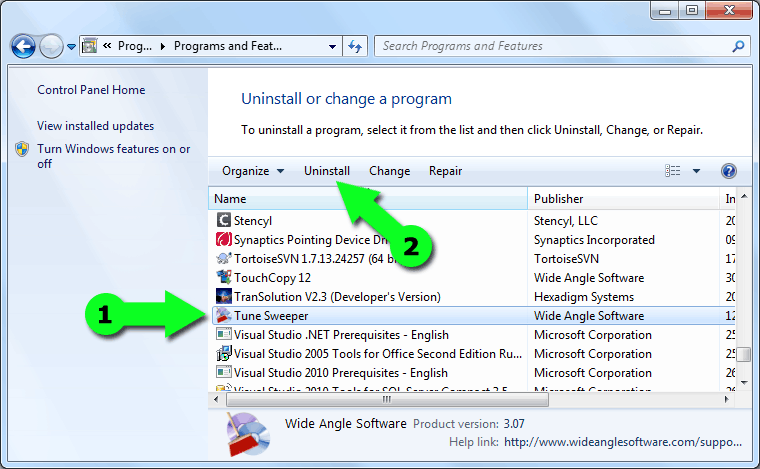Click the search magnifier icon
The image size is (760, 469).
coord(738,46)
